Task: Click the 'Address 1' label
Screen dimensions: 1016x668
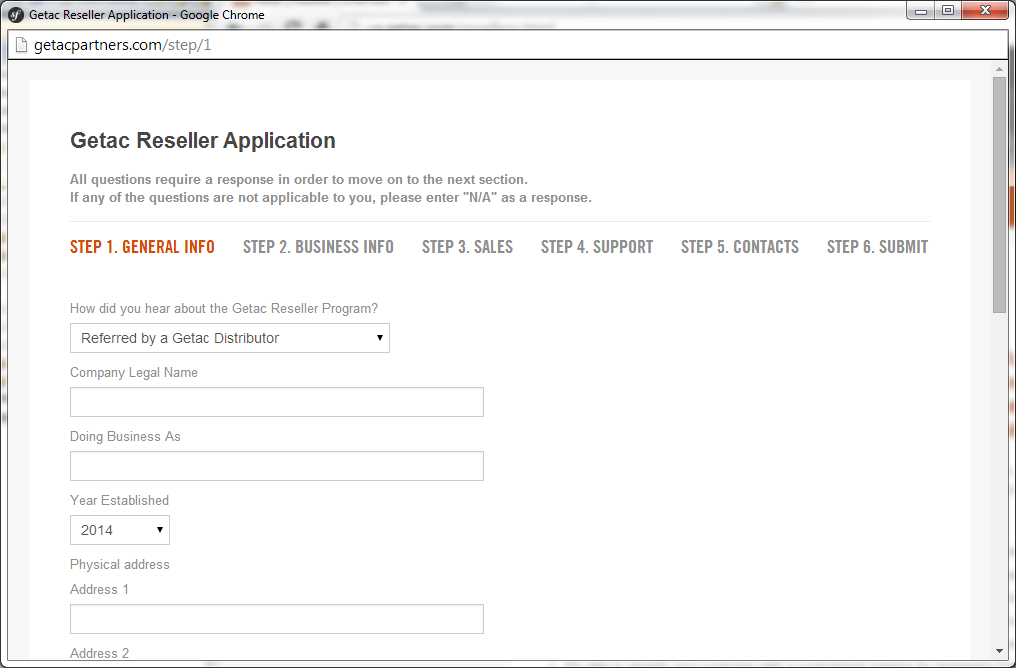Action: [99, 590]
